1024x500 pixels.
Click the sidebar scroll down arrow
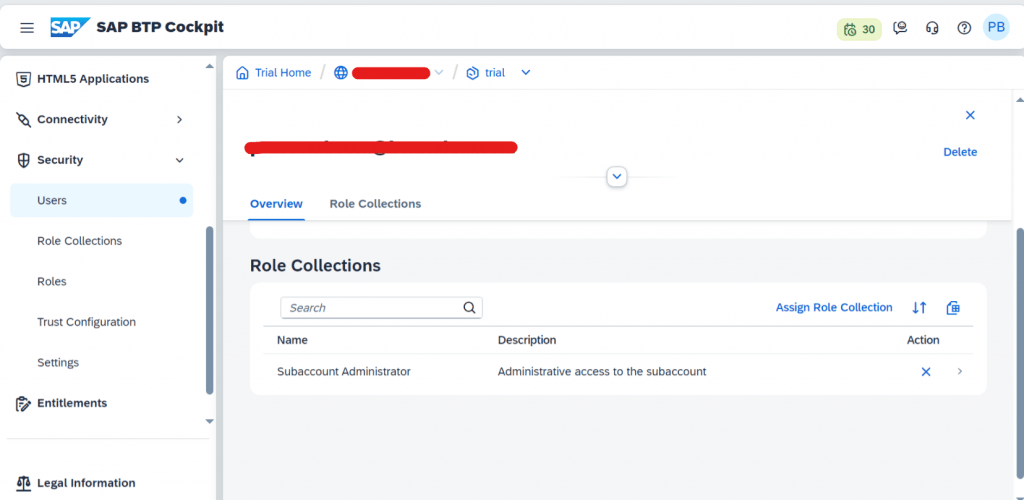(x=209, y=422)
